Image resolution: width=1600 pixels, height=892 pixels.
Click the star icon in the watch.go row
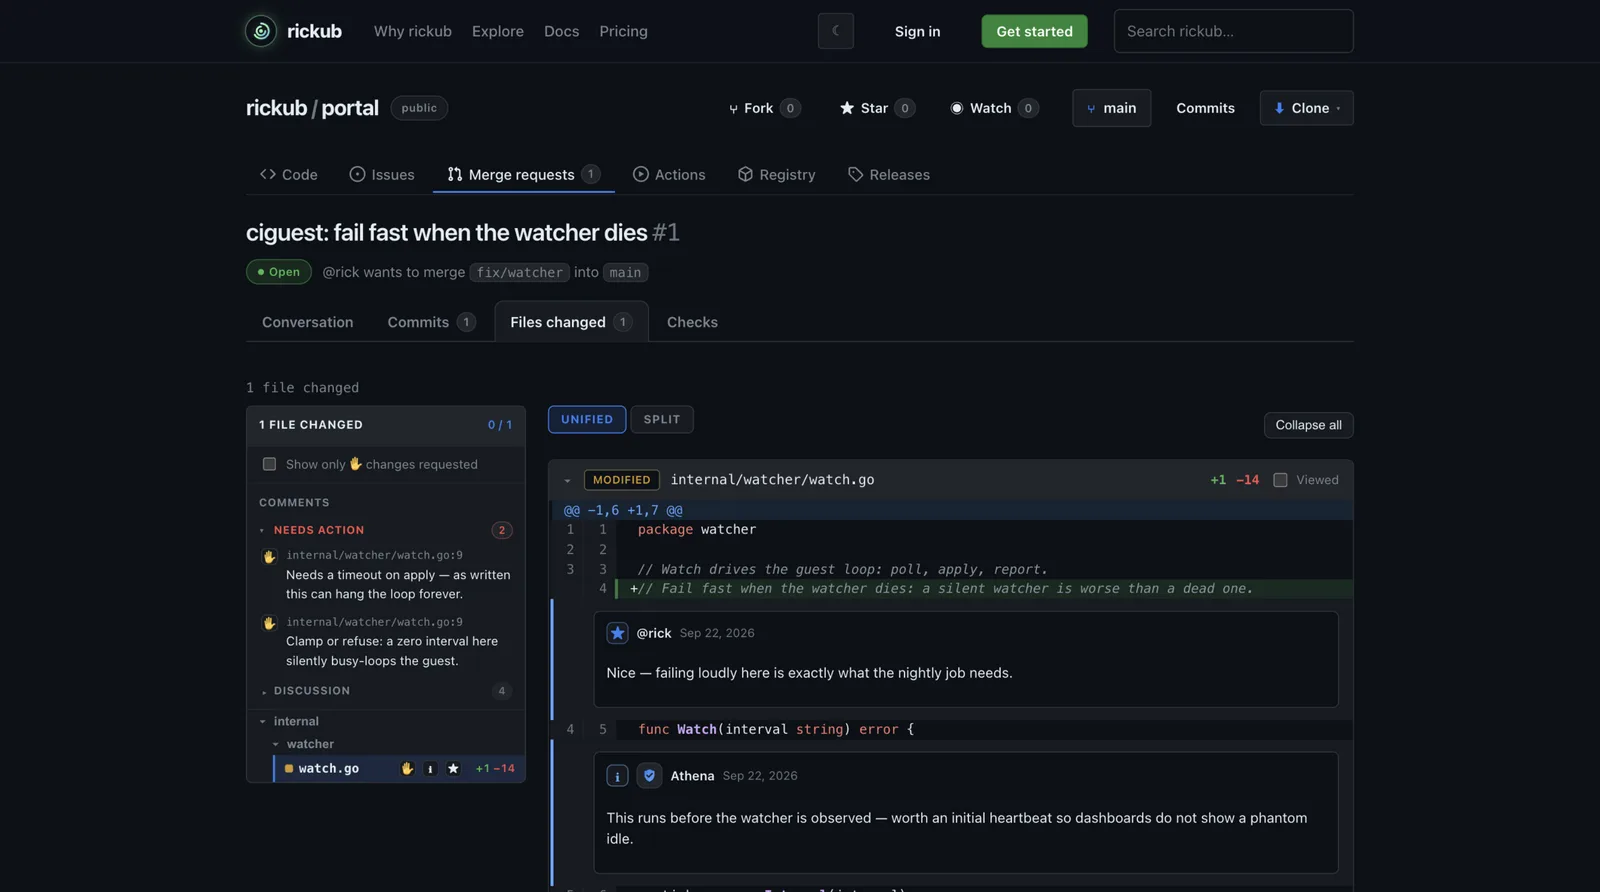coord(453,769)
